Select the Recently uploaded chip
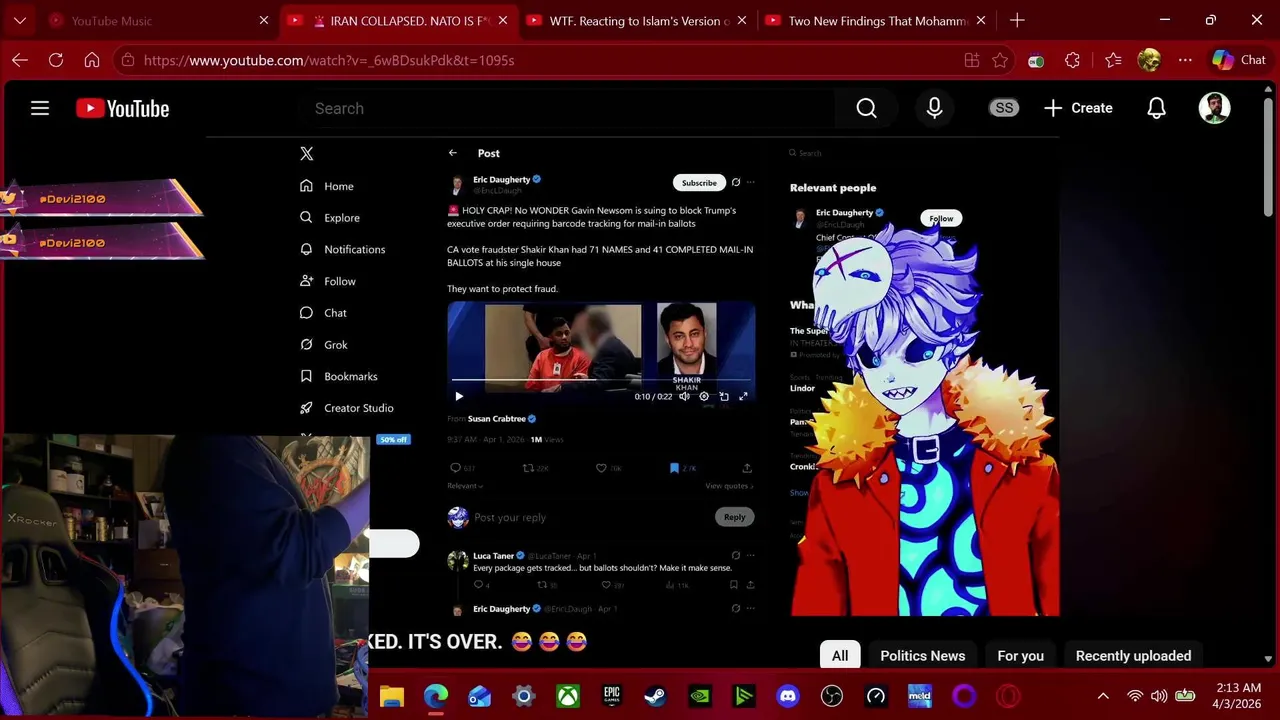Image resolution: width=1280 pixels, height=720 pixels. tap(1133, 656)
